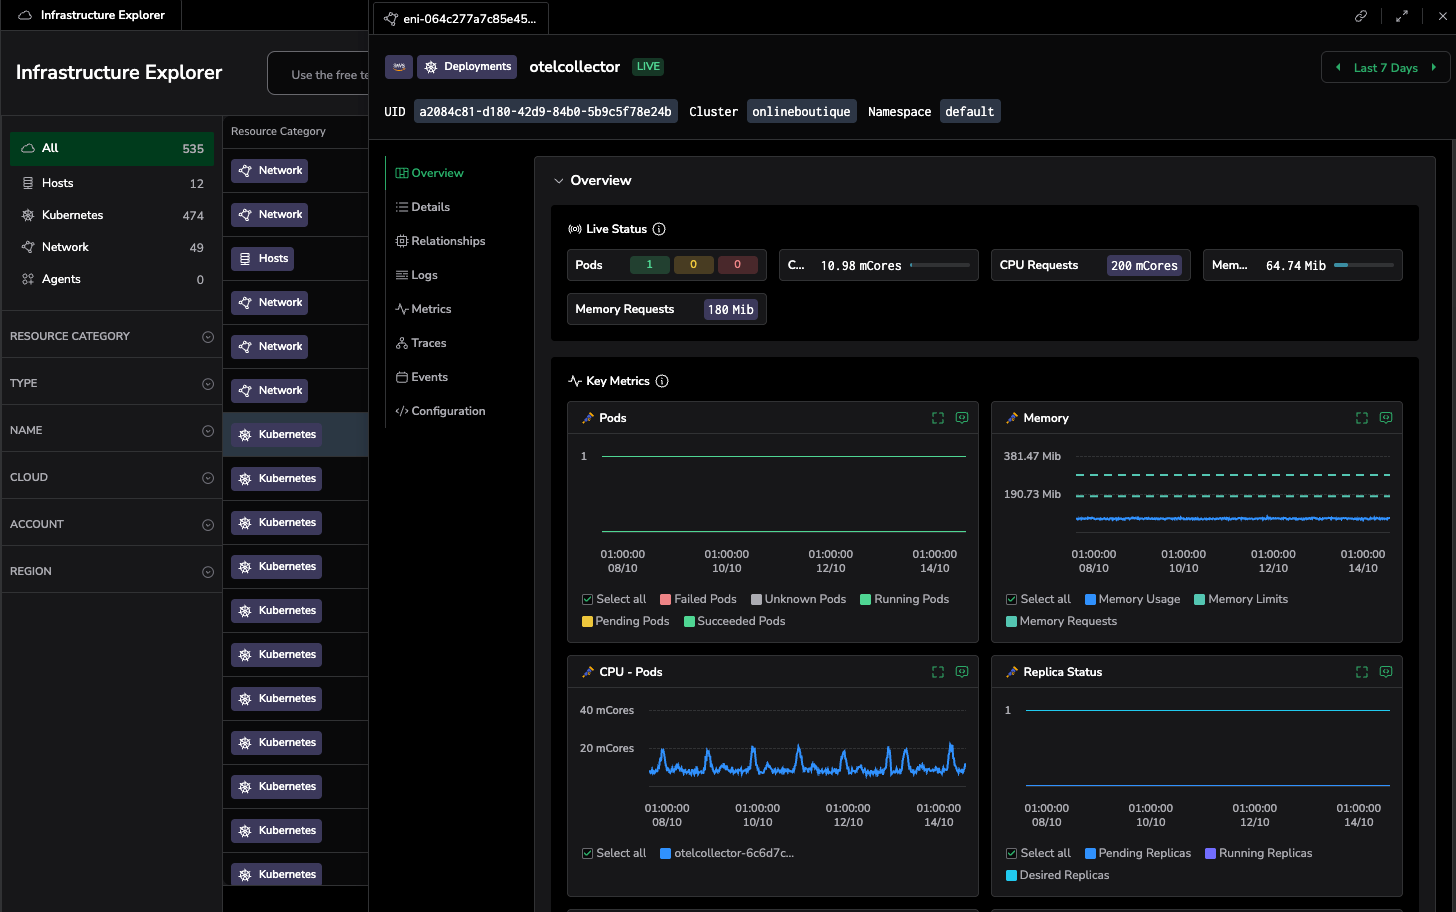Collapse the Overview section chevron
The image size is (1456, 912).
pos(559,181)
